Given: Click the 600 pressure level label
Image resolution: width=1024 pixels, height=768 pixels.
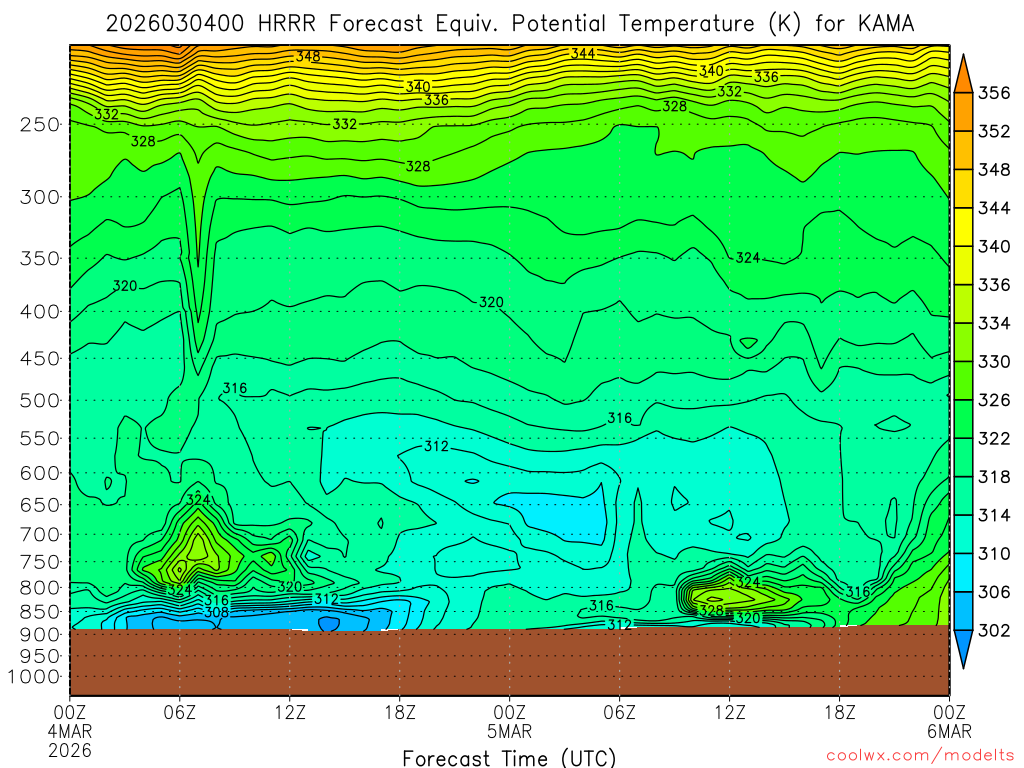Looking at the screenshot, I should point(40,473).
